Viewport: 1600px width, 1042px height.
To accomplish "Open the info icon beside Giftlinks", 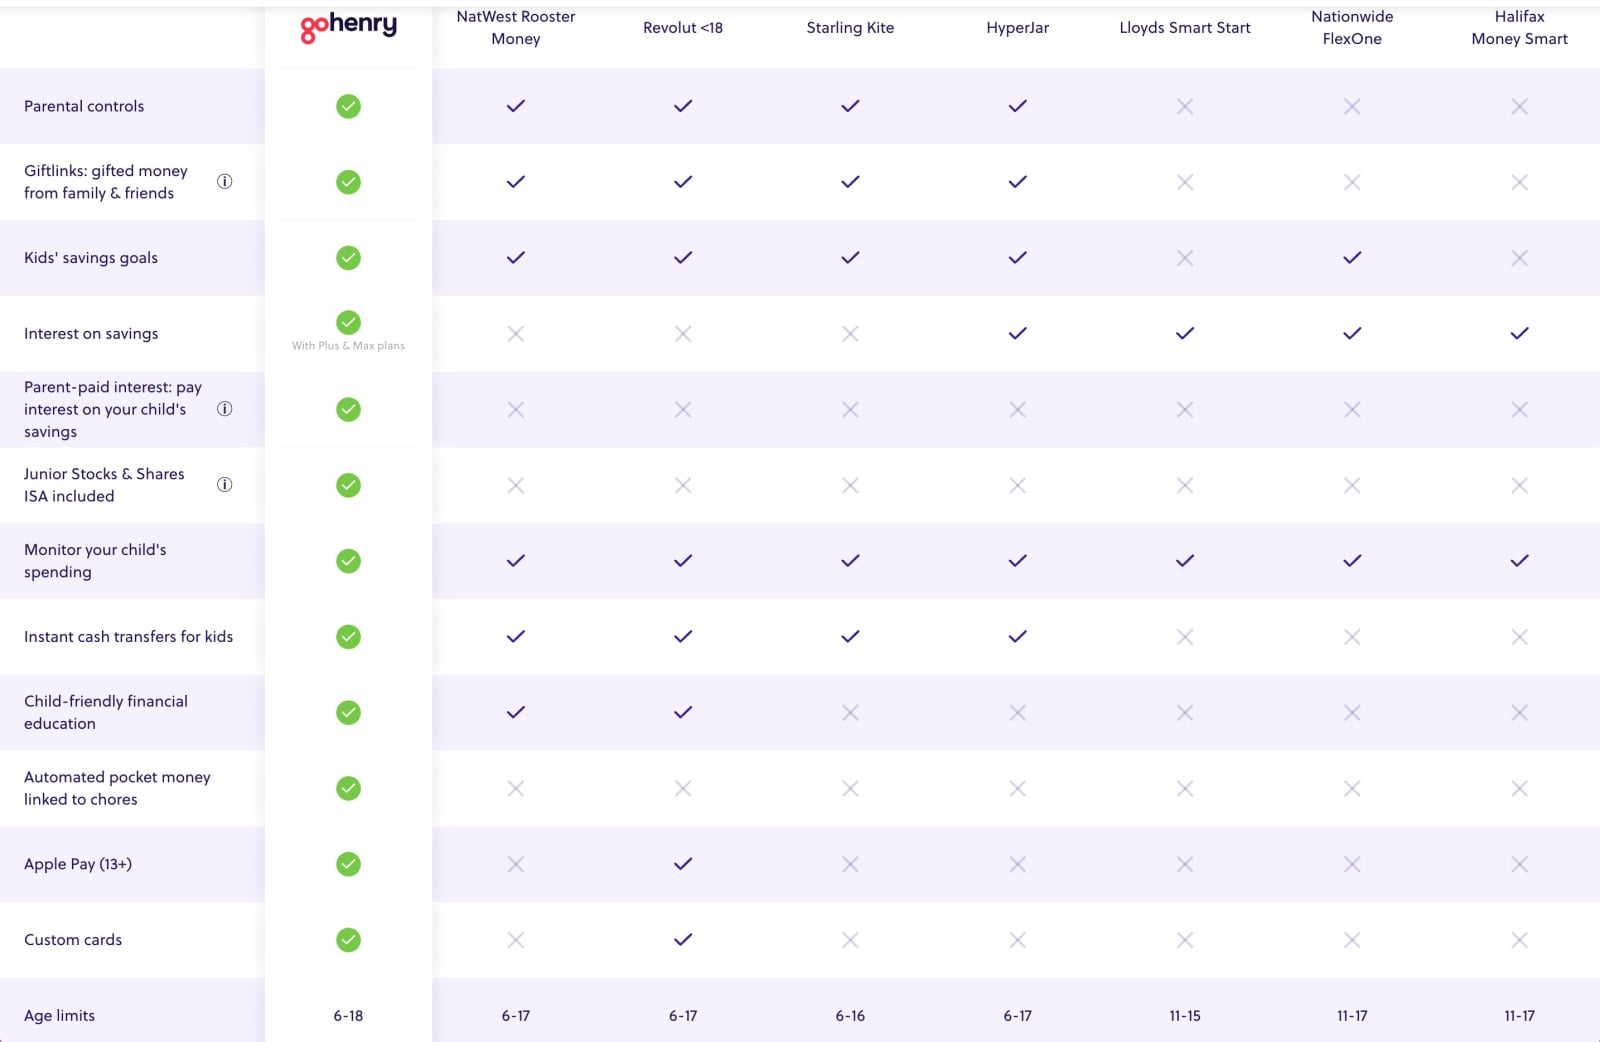I will pos(225,181).
